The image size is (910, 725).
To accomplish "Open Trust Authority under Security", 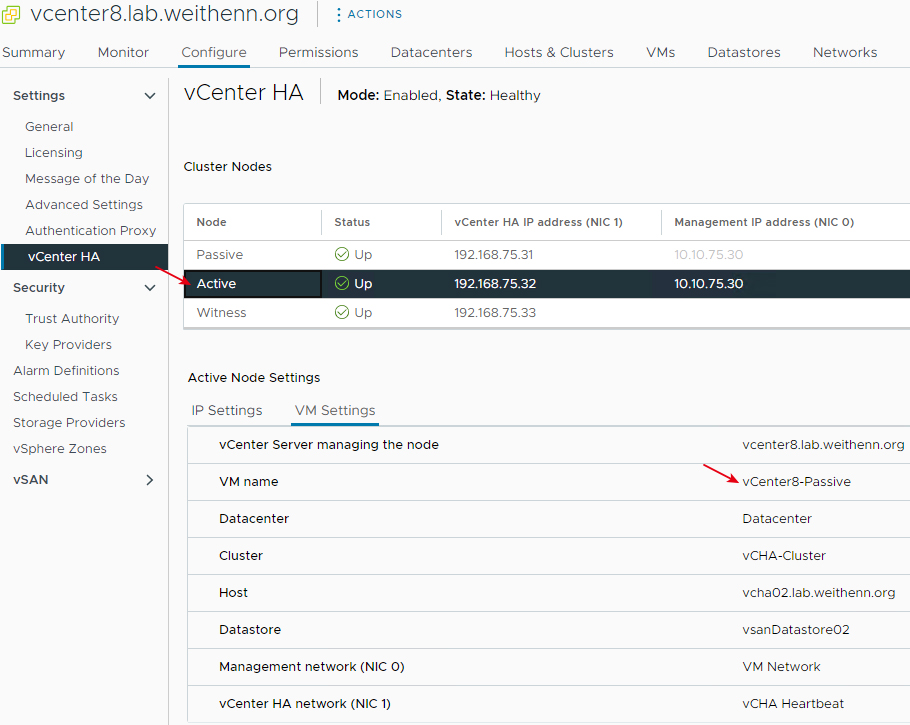I will point(72,319).
